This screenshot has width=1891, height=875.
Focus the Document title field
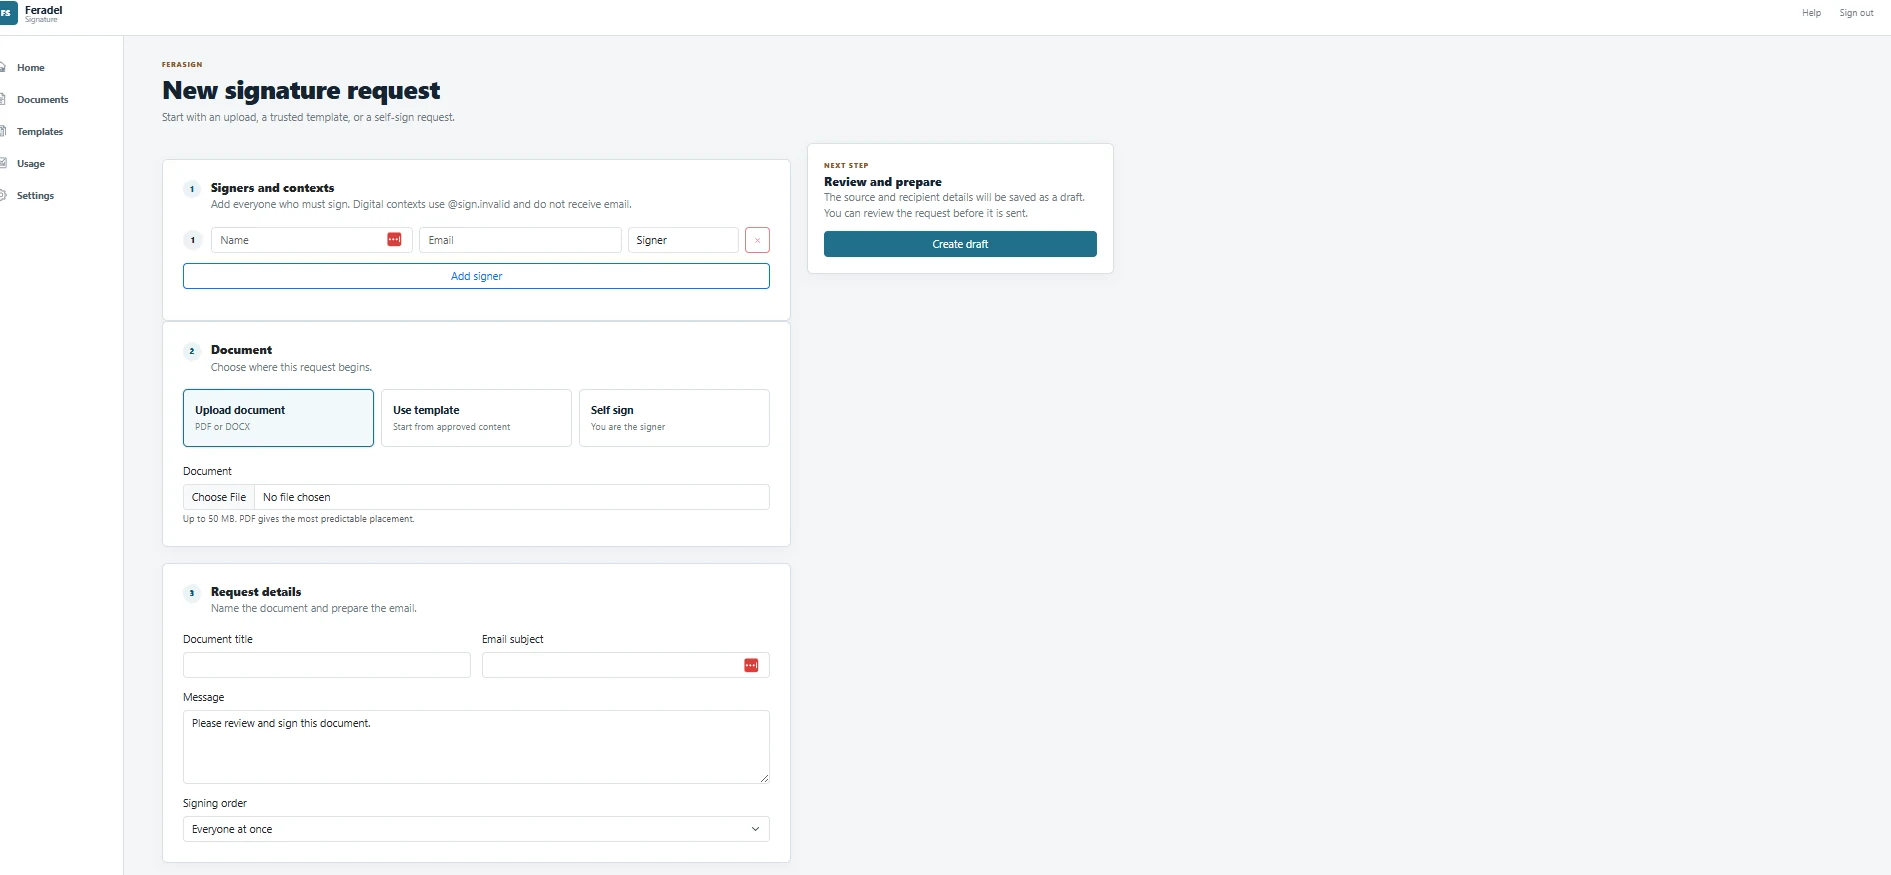327,665
